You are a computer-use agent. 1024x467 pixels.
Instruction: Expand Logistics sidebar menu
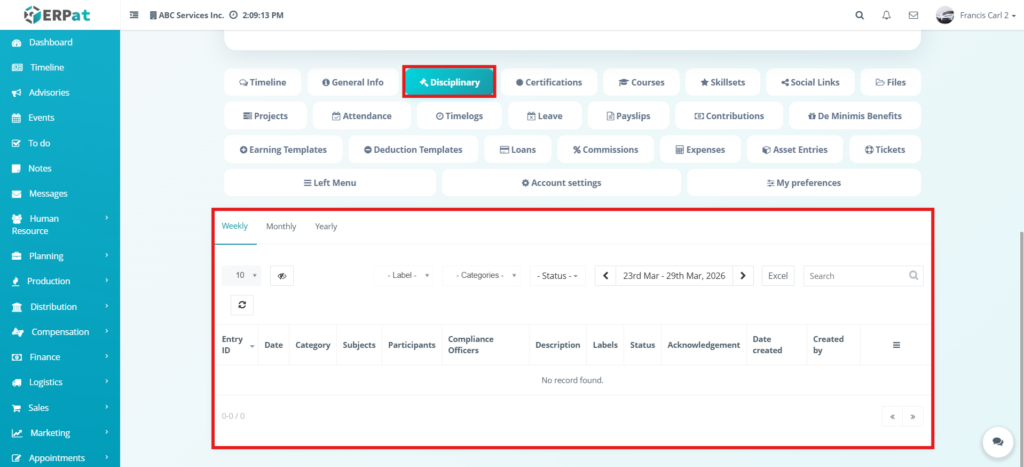point(59,382)
